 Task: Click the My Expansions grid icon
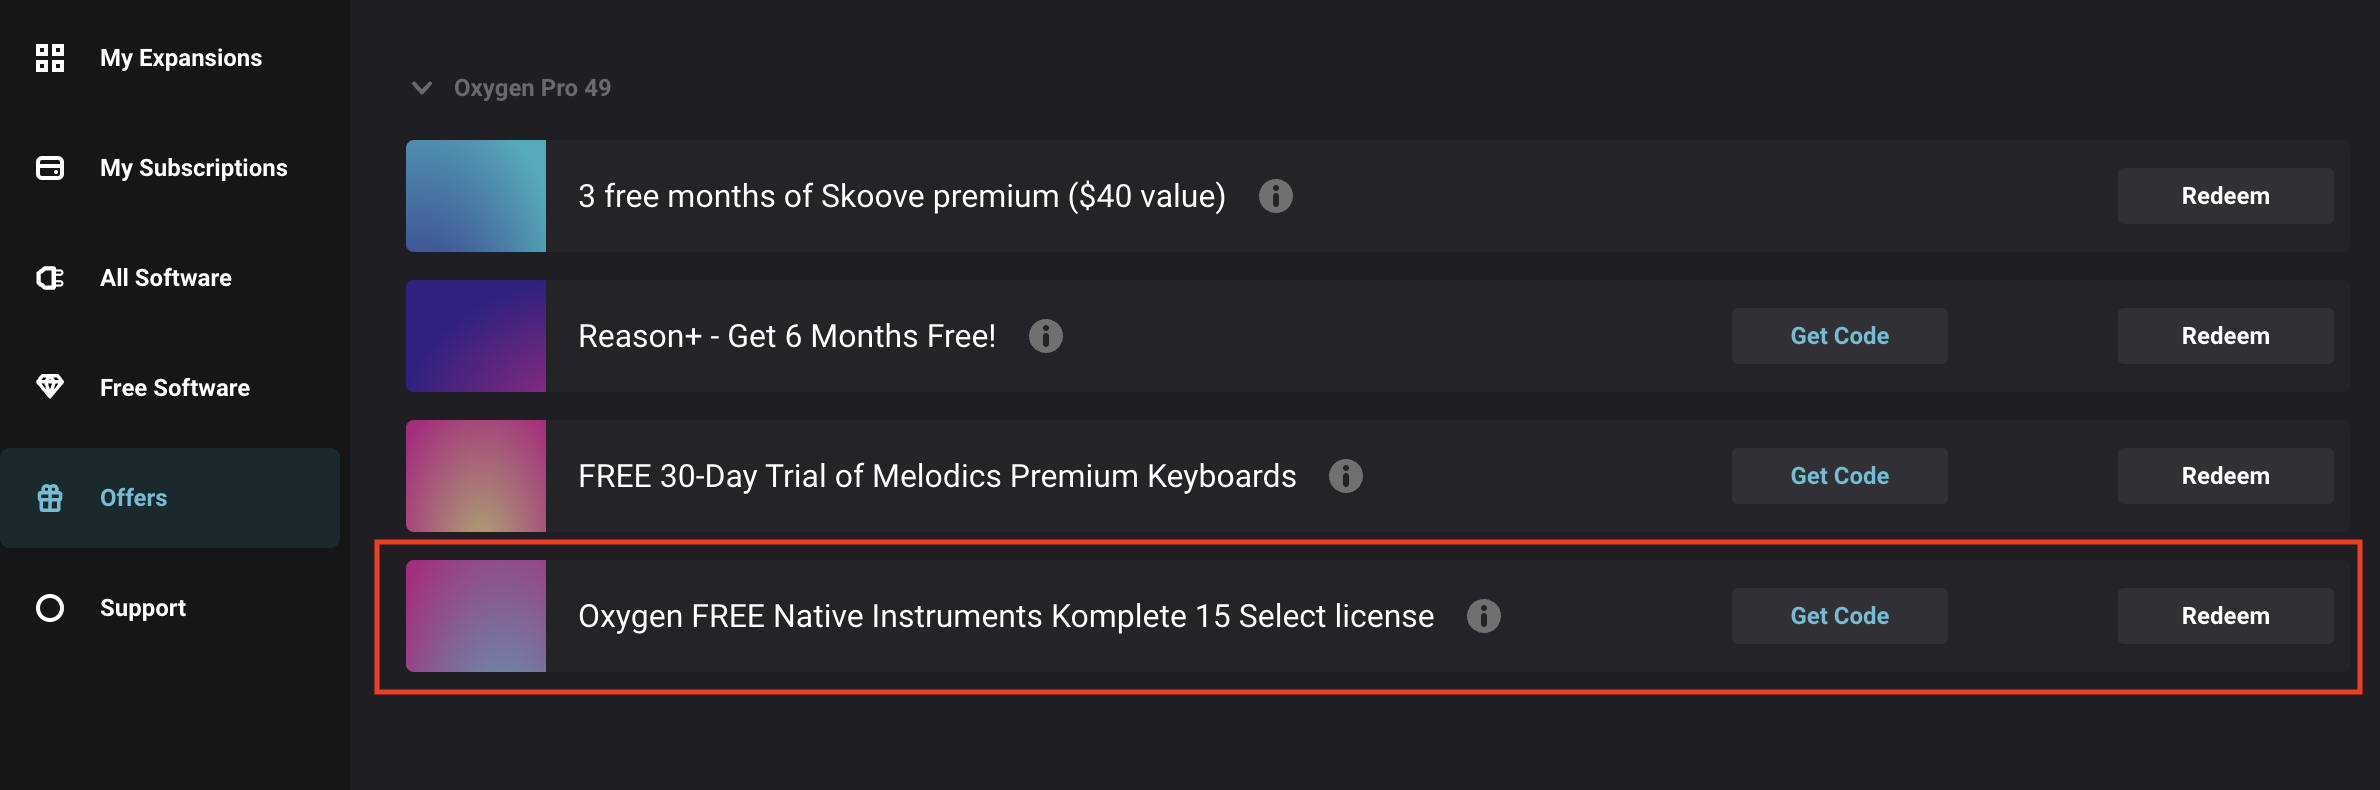[50, 58]
